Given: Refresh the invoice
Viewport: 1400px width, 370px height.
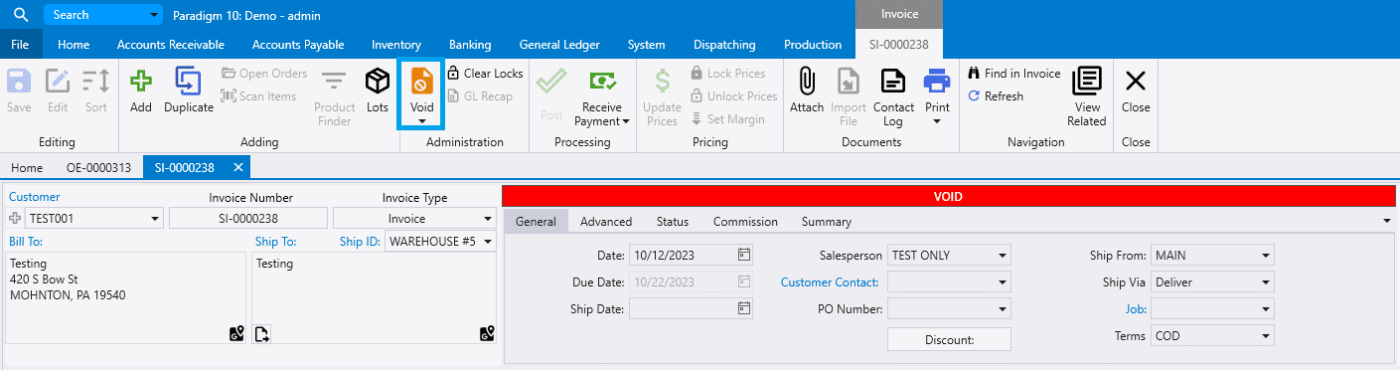Looking at the screenshot, I should coord(996,97).
